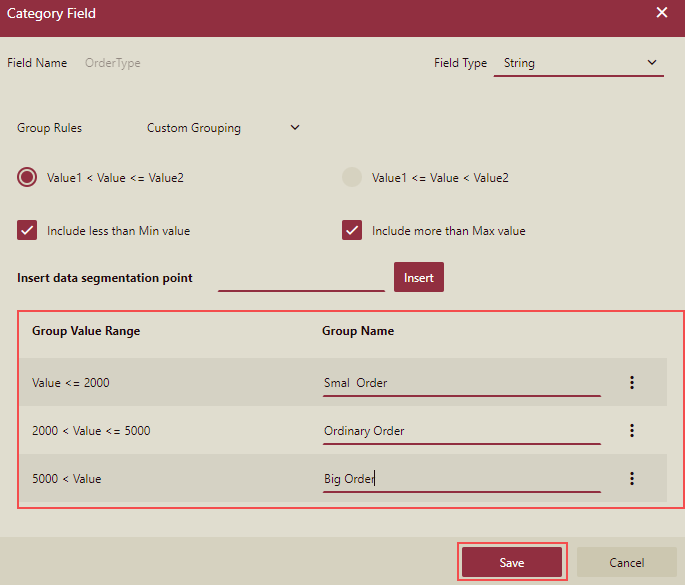Toggle Include more than Max value checkbox
This screenshot has height=585, width=685.
point(352,230)
